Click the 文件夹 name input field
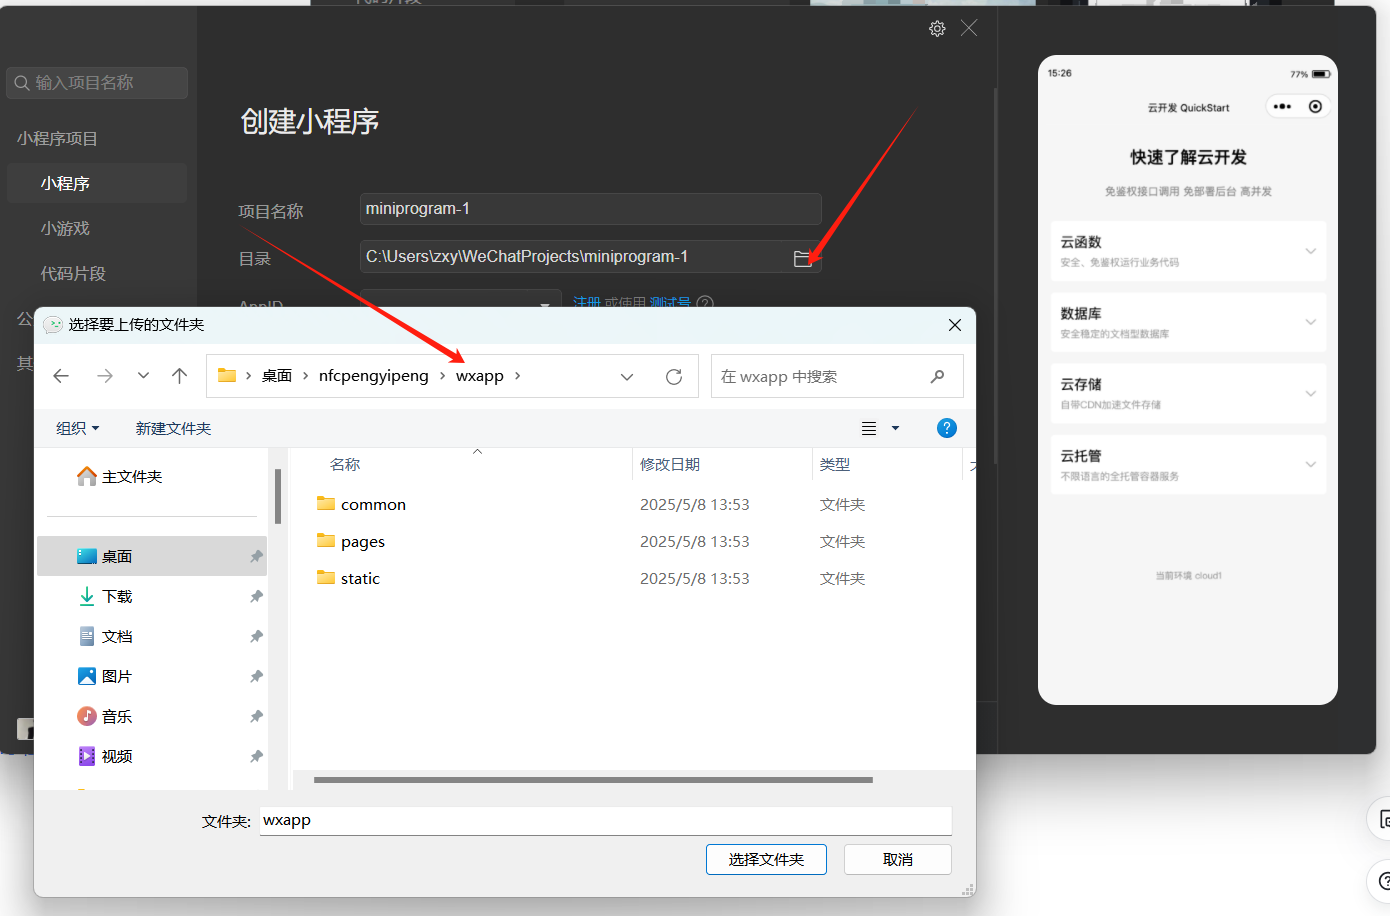Viewport: 1390px width, 916px height. tap(605, 820)
